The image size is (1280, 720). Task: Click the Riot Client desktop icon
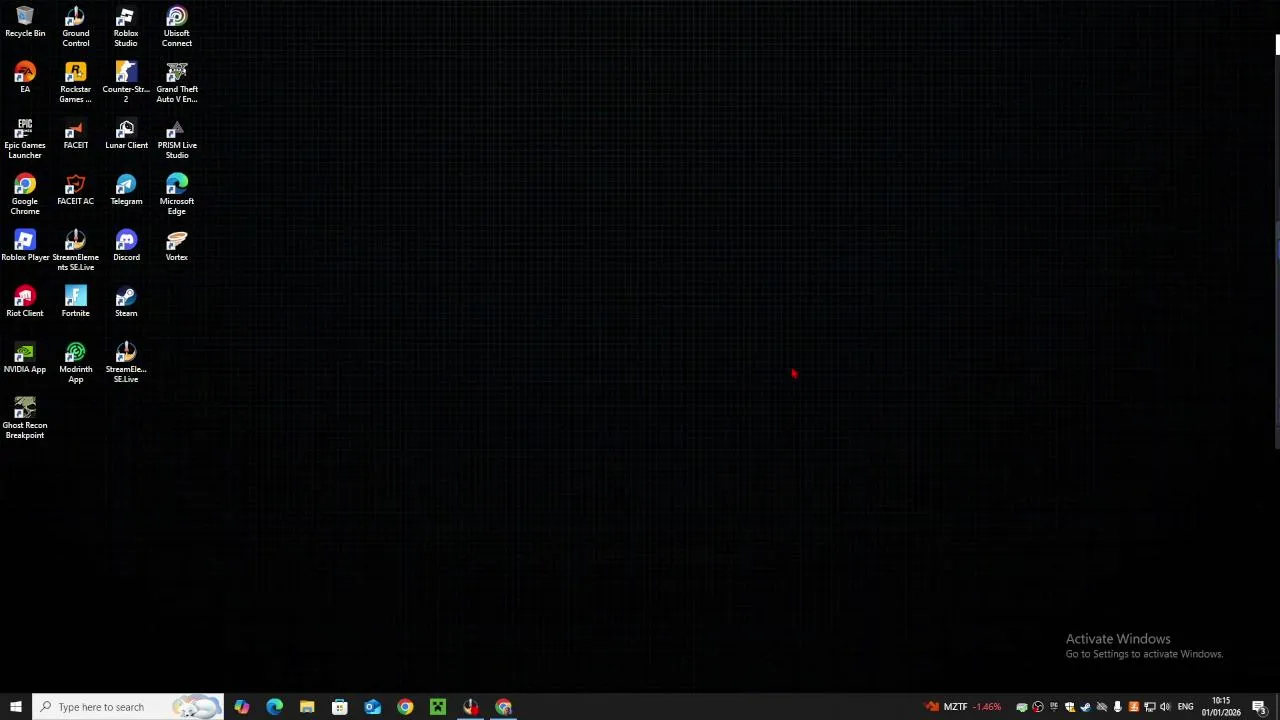click(25, 303)
